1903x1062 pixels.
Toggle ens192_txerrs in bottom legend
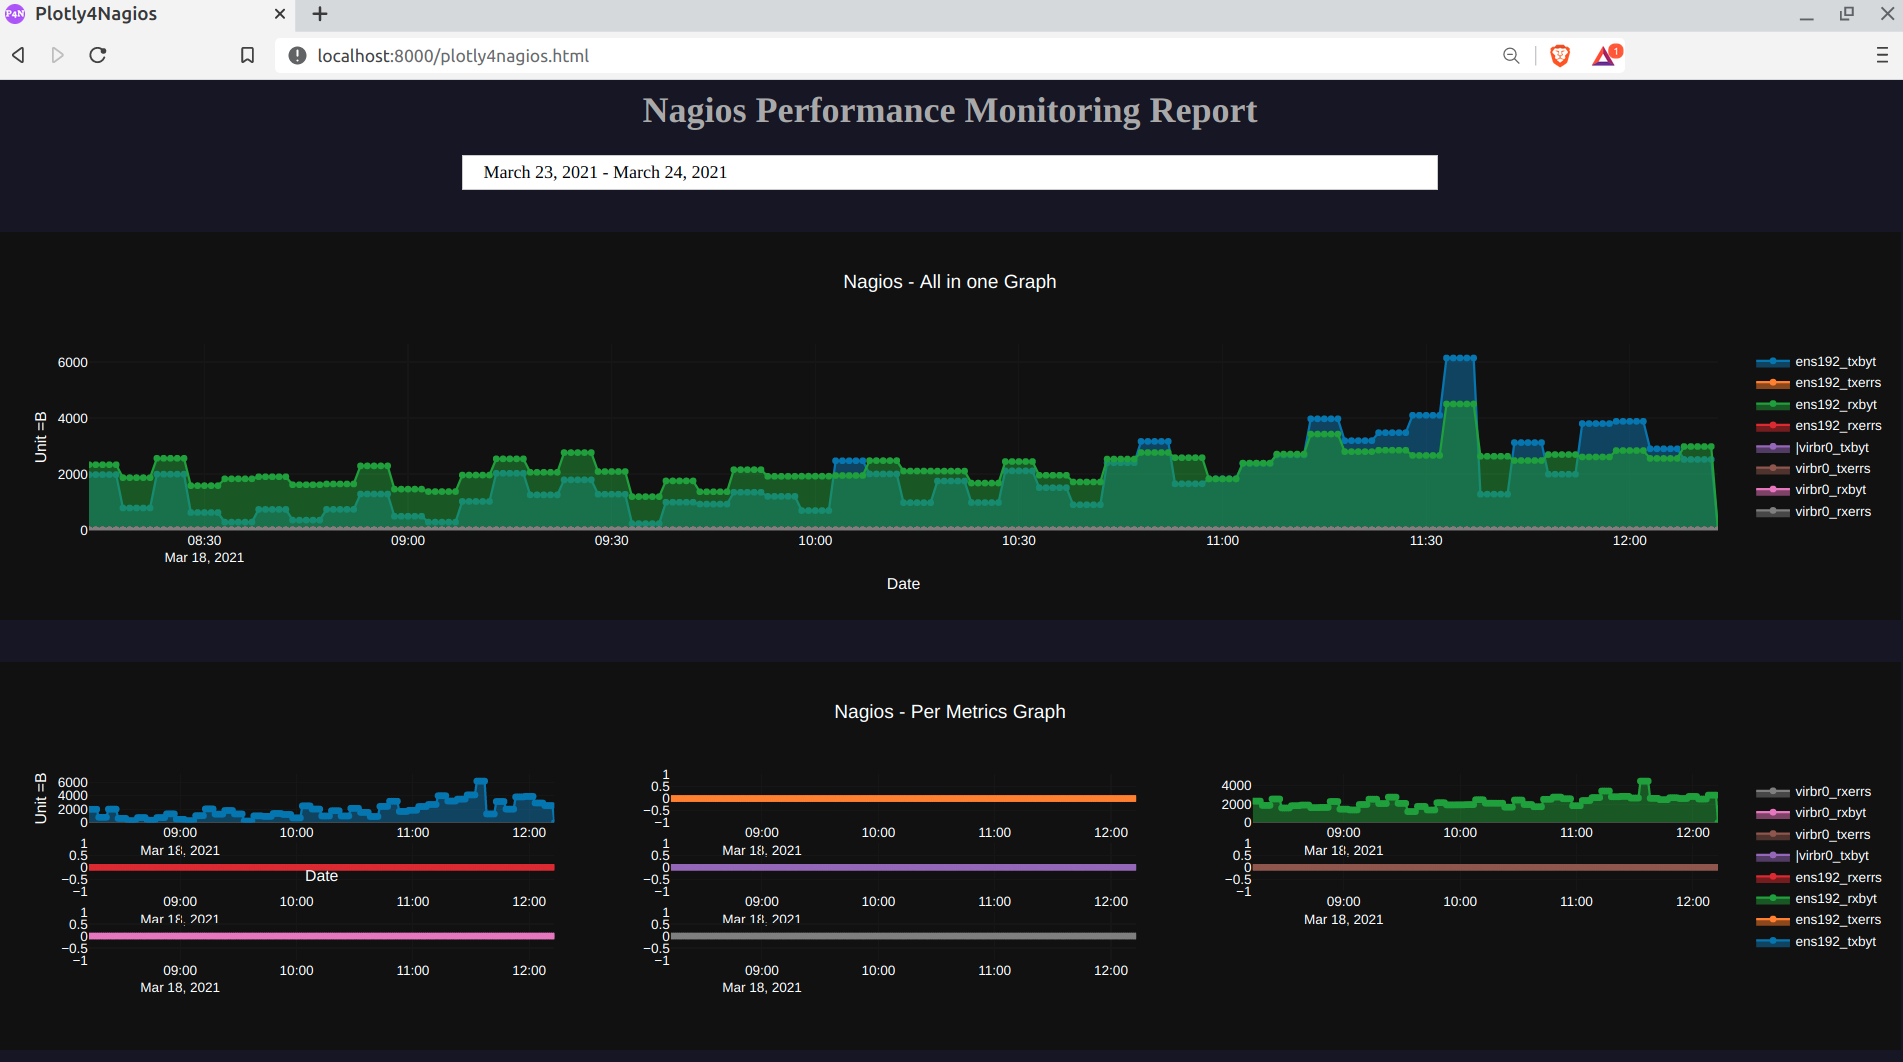[1819, 920]
